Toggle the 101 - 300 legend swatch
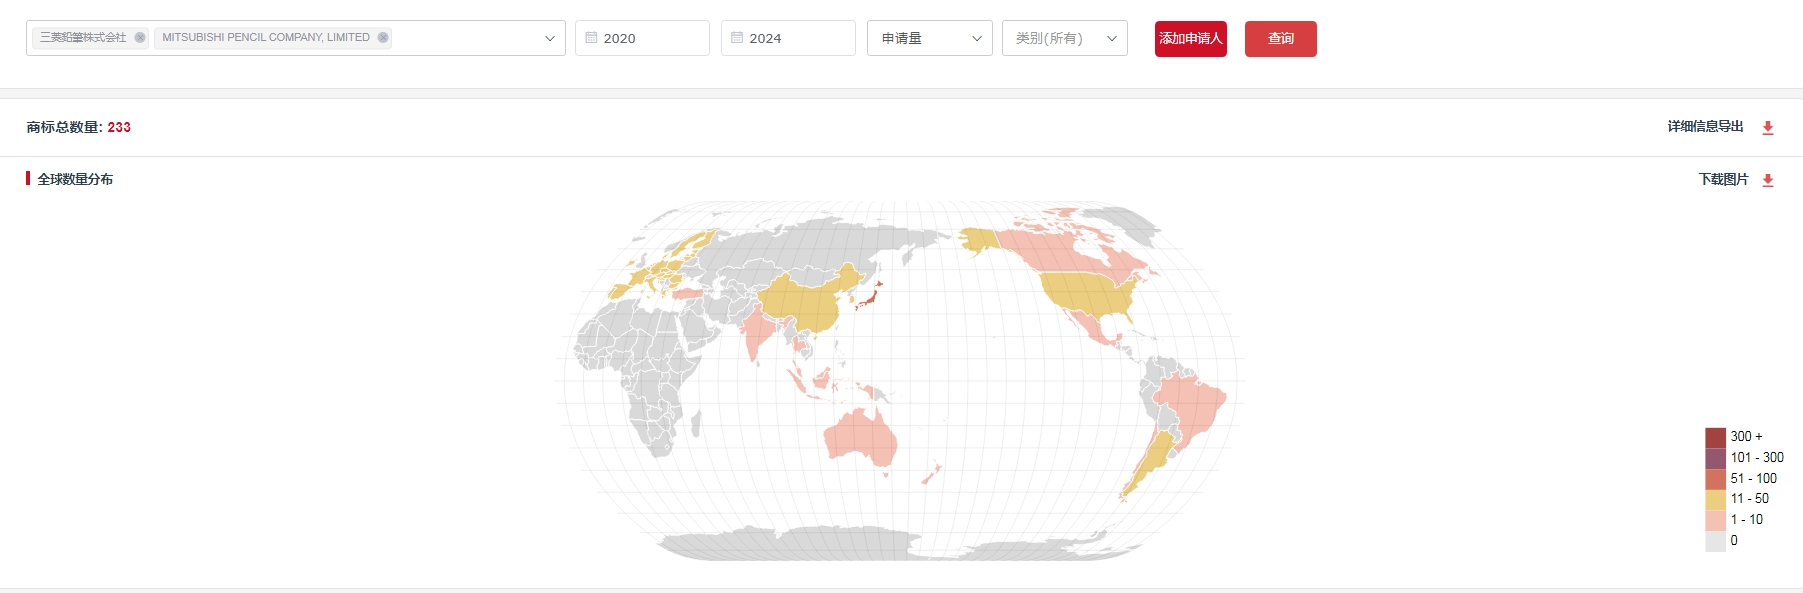This screenshot has height=593, width=1803. click(x=1715, y=458)
